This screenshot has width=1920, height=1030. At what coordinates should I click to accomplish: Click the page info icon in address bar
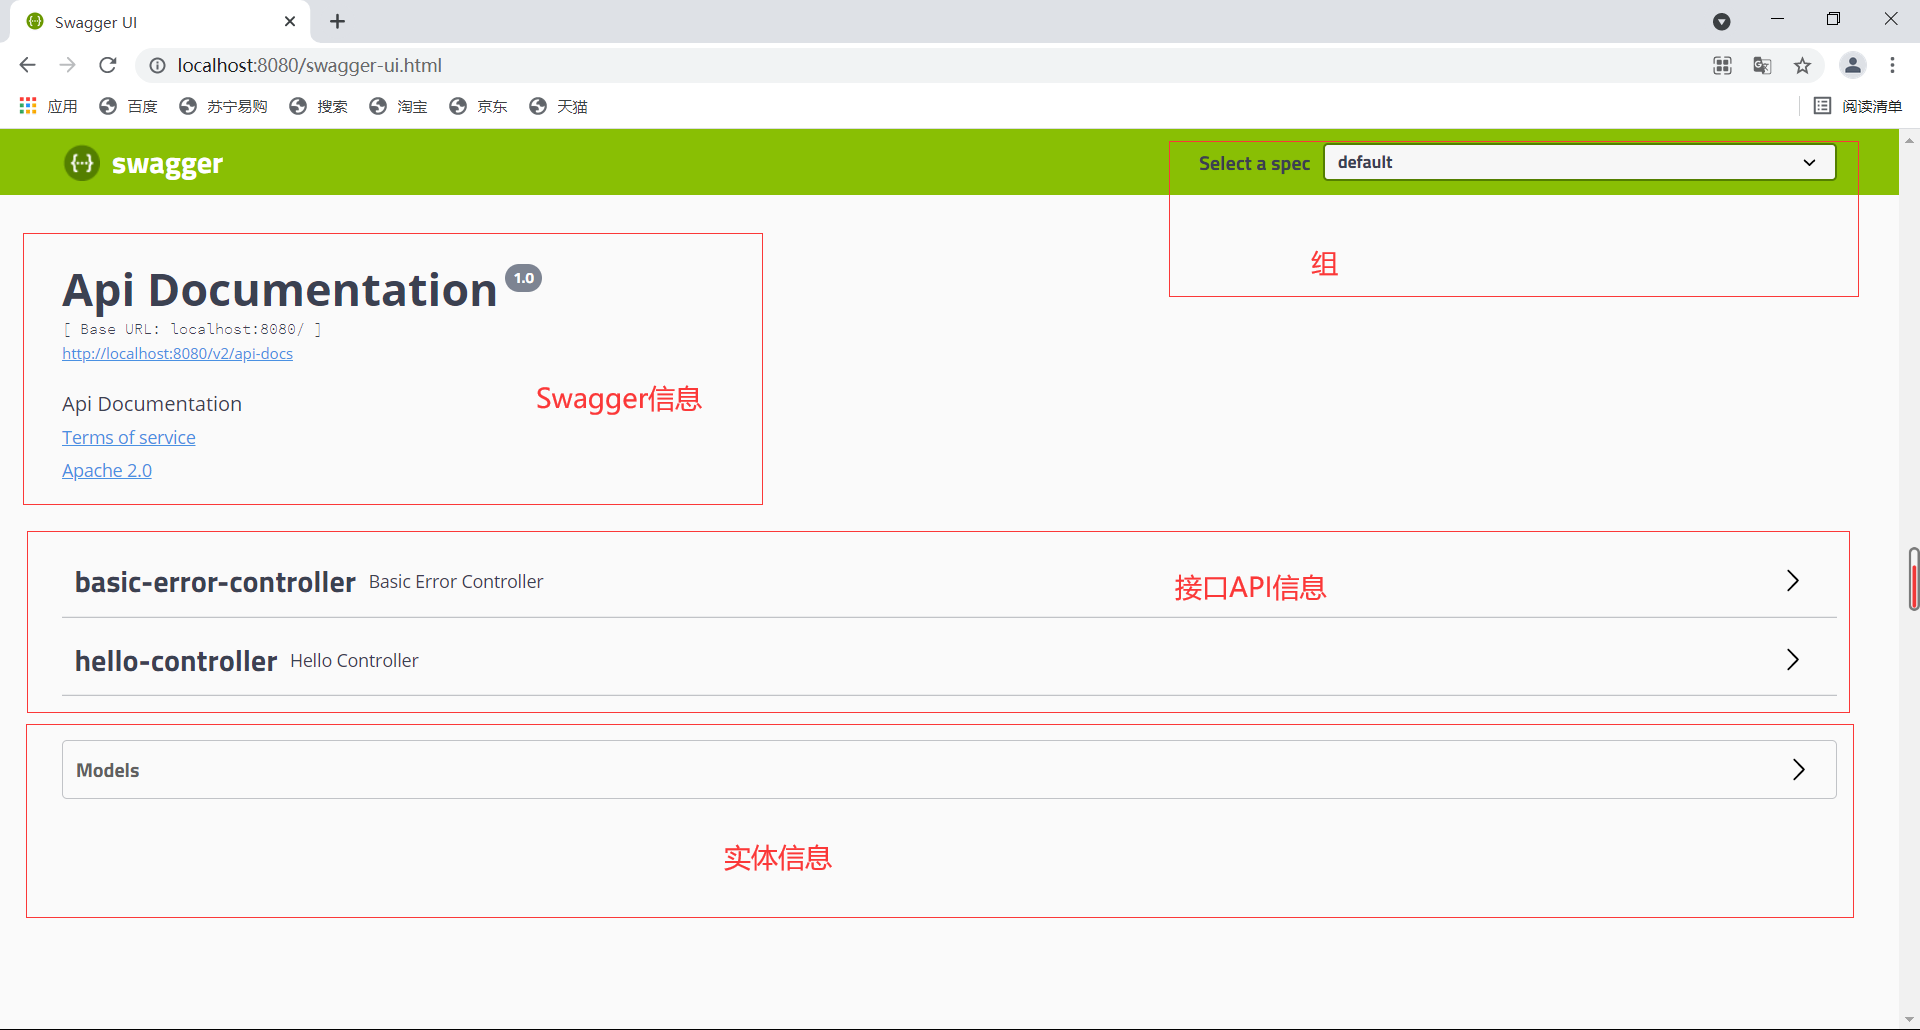[157, 65]
